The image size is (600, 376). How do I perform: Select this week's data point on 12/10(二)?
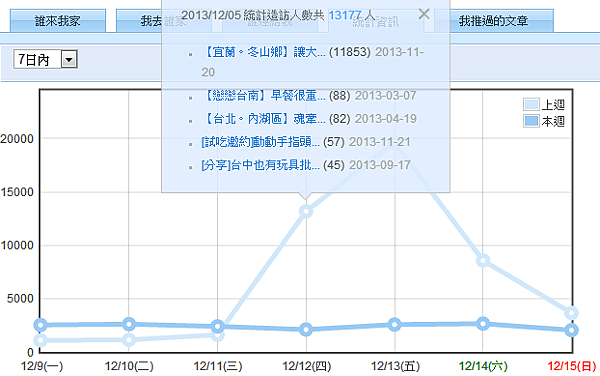tap(129, 324)
